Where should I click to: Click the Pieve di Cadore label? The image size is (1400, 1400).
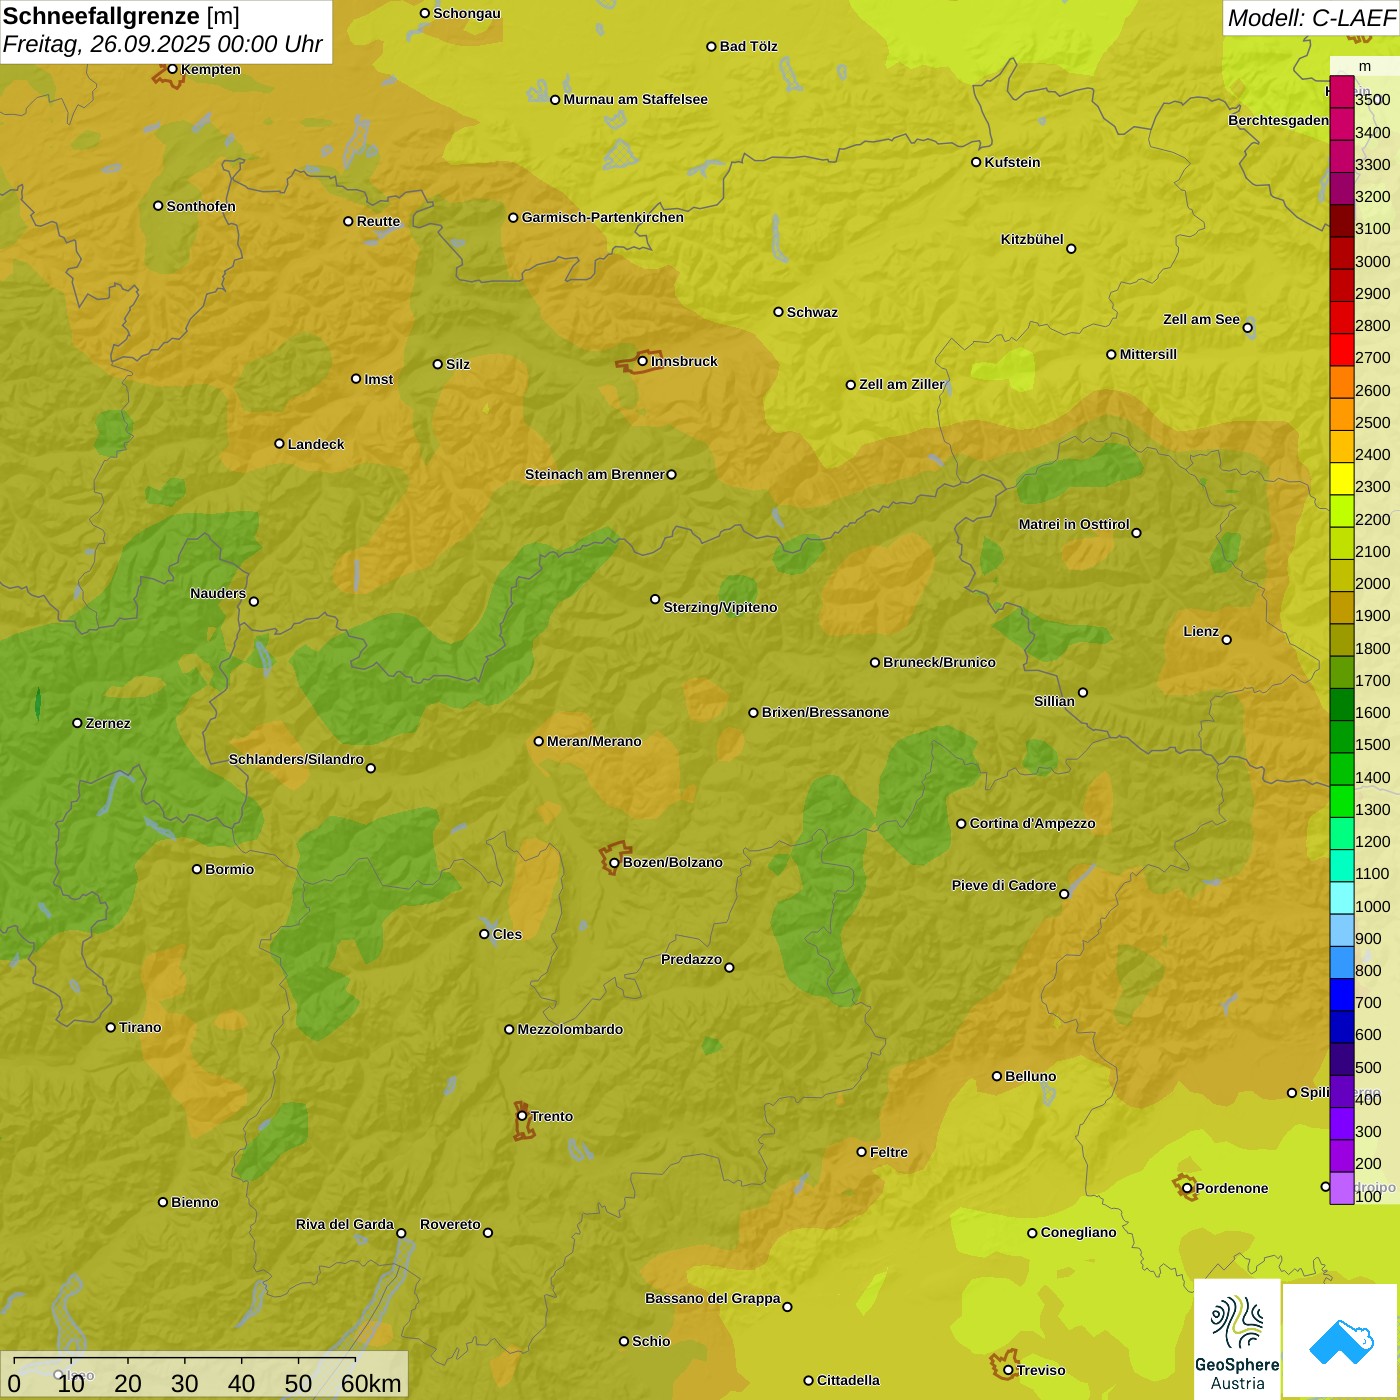1004,885
